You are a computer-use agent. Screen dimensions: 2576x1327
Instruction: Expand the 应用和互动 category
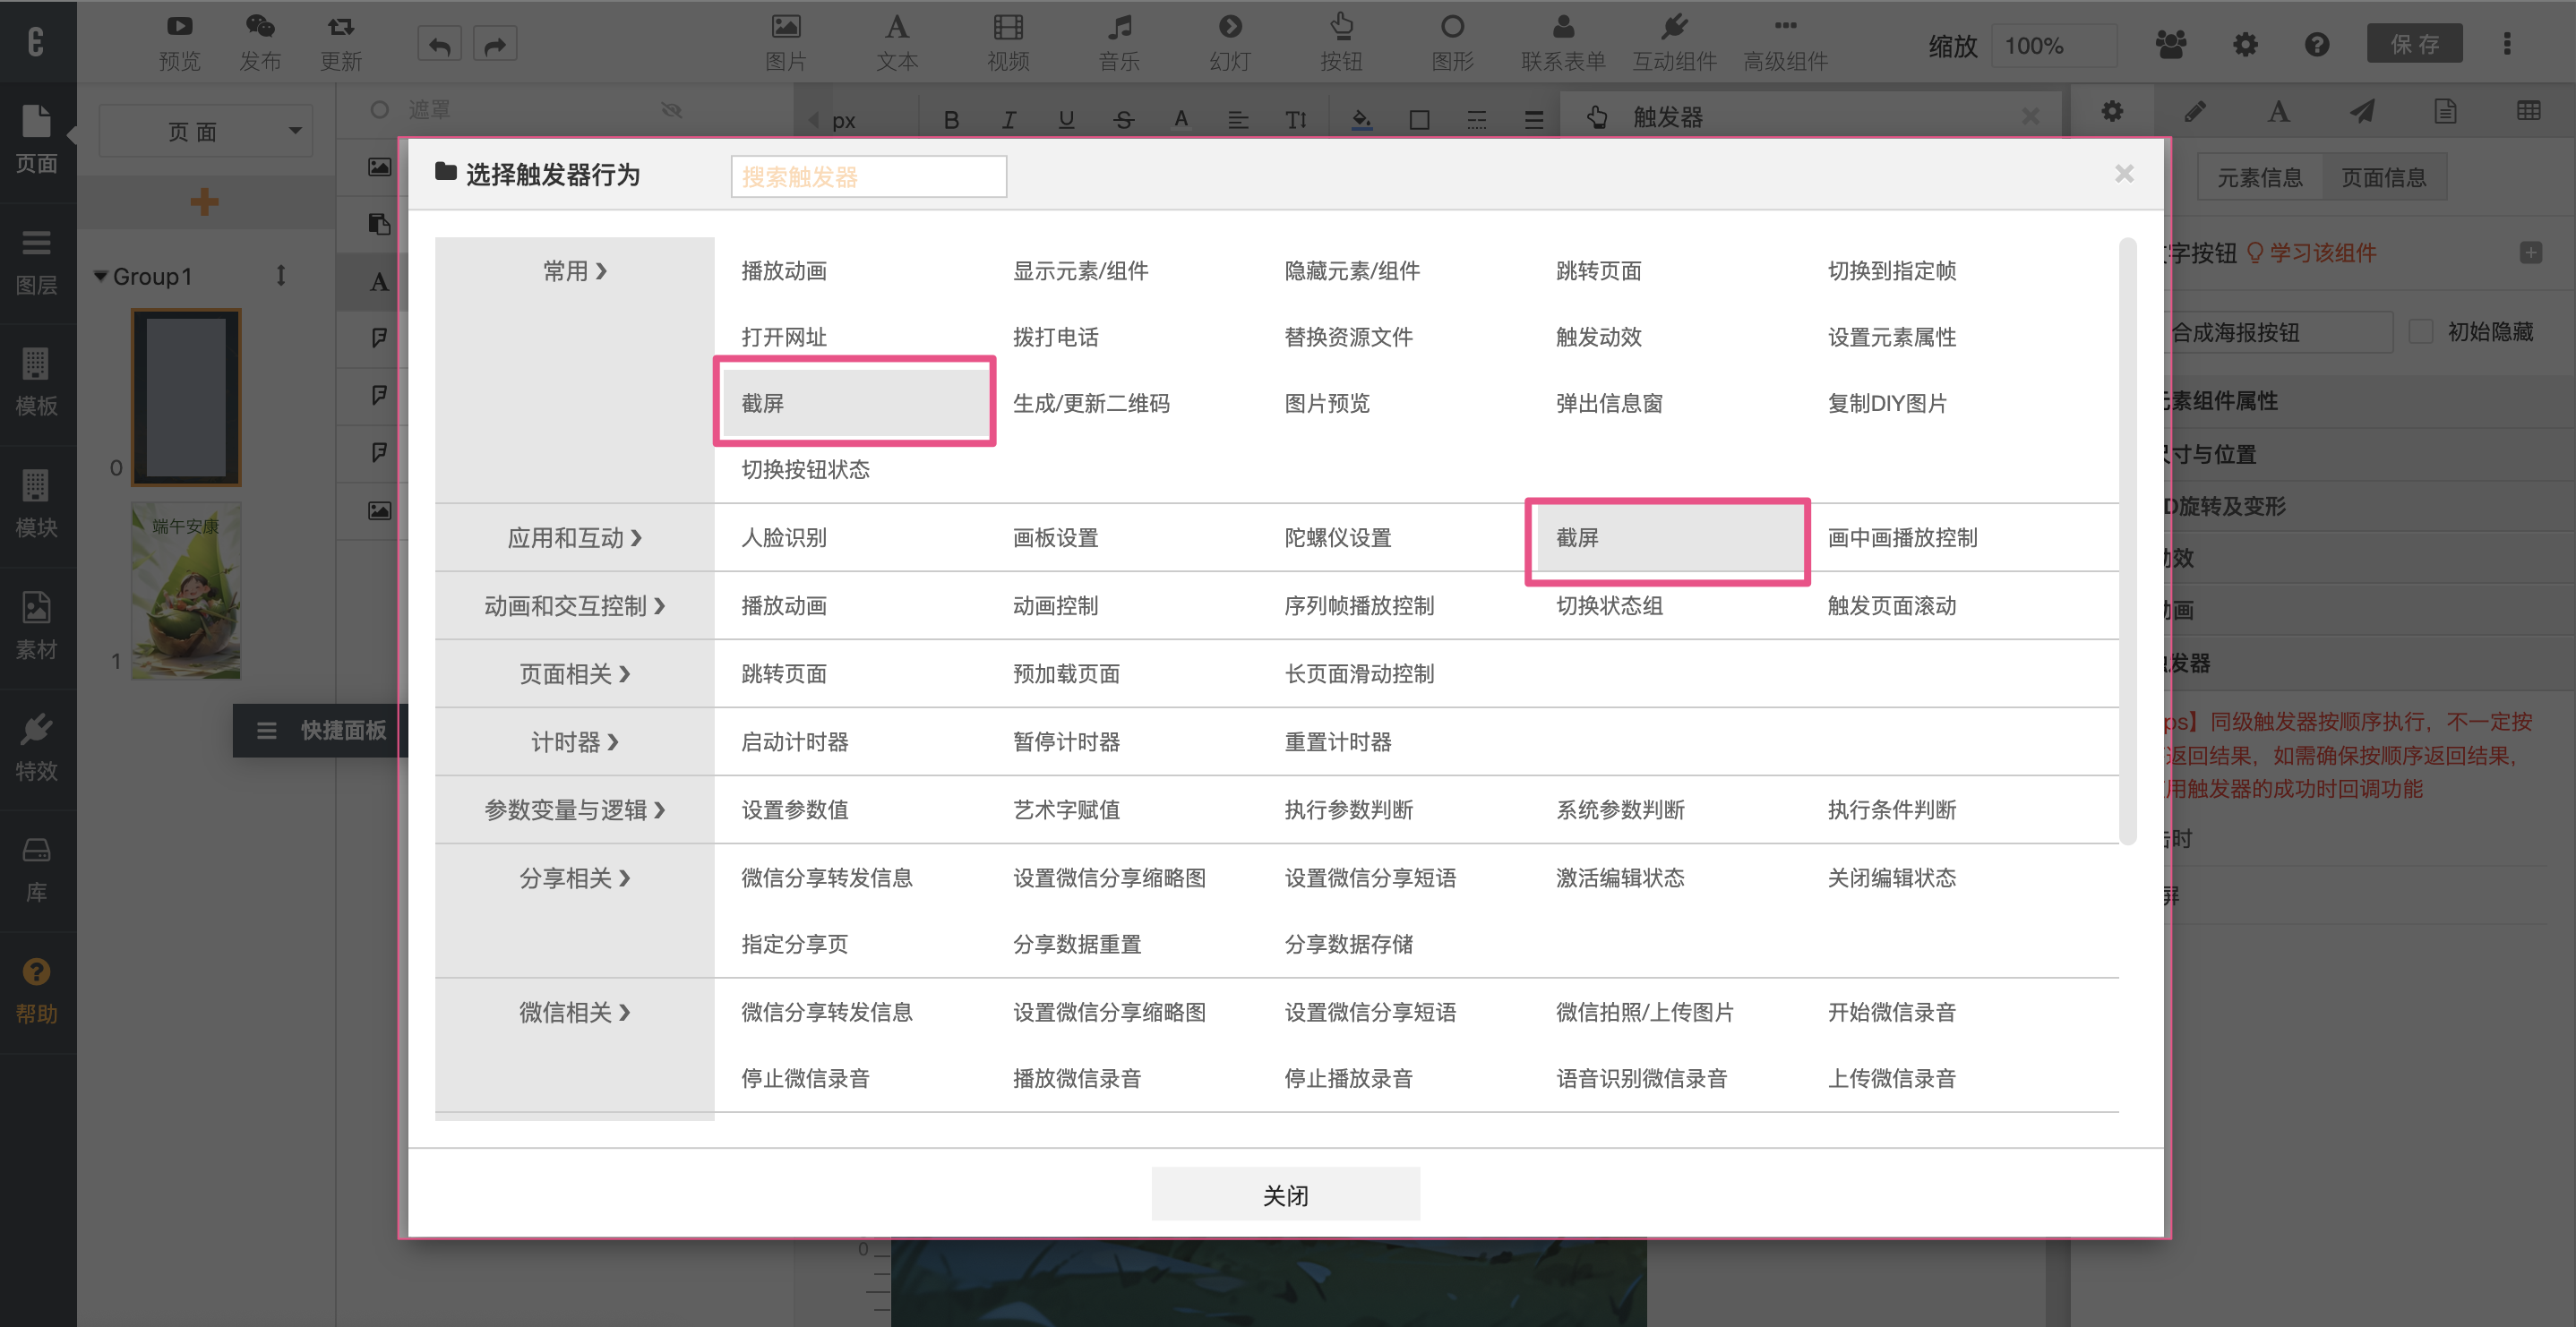click(x=574, y=538)
